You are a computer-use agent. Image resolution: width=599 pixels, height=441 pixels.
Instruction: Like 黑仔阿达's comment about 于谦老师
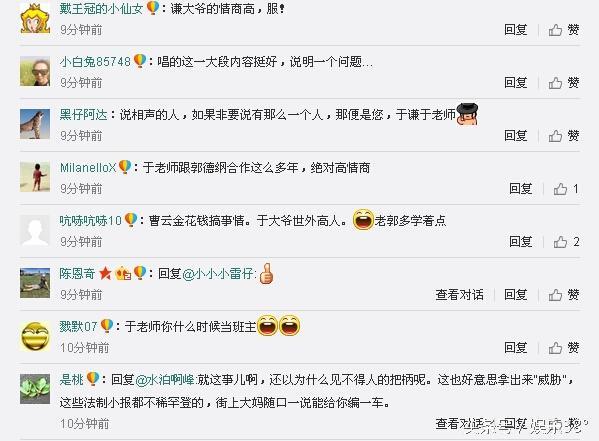(563, 136)
